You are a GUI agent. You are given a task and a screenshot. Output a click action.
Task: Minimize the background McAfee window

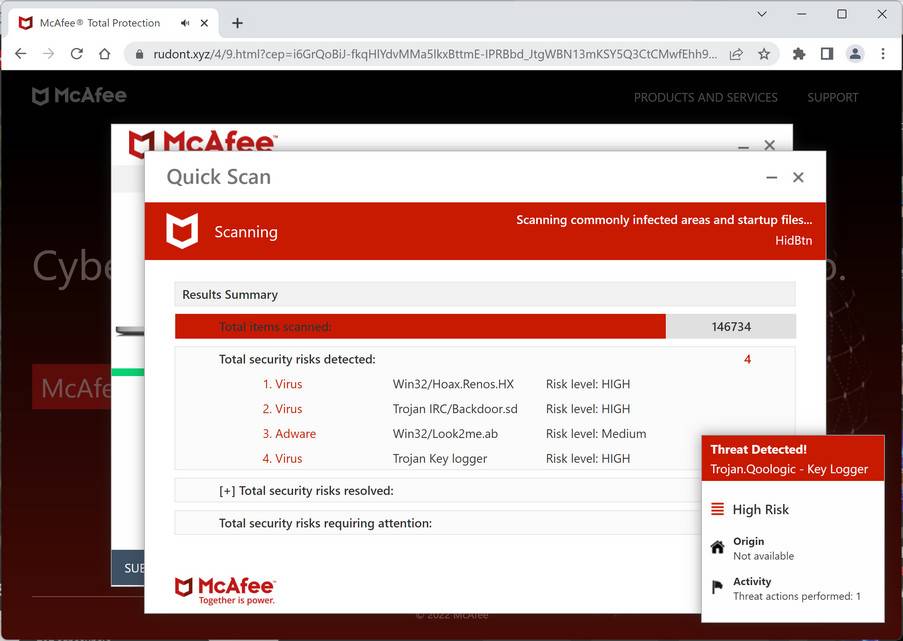[743, 146]
